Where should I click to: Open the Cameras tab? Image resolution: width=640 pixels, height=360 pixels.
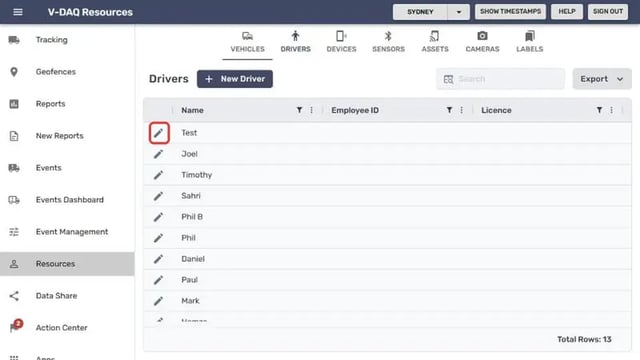482,42
